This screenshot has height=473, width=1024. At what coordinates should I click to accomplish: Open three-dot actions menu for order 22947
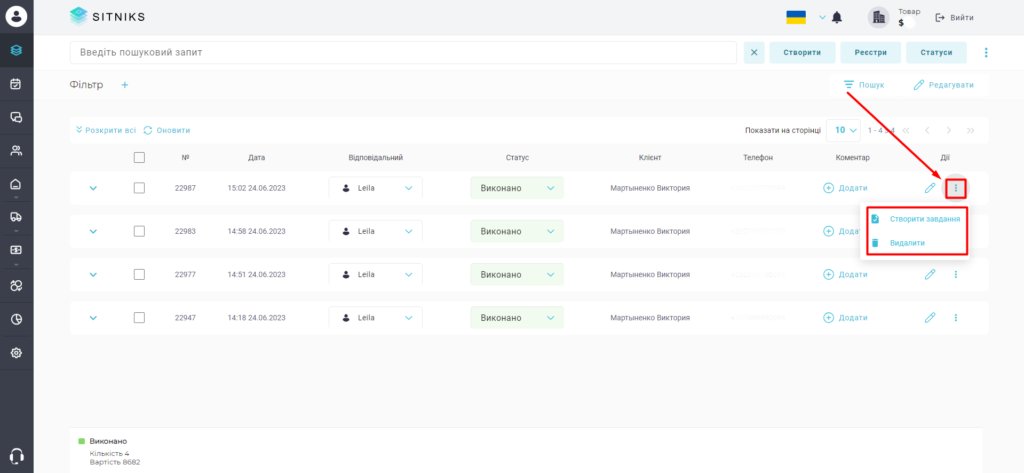pyautogui.click(x=955, y=318)
